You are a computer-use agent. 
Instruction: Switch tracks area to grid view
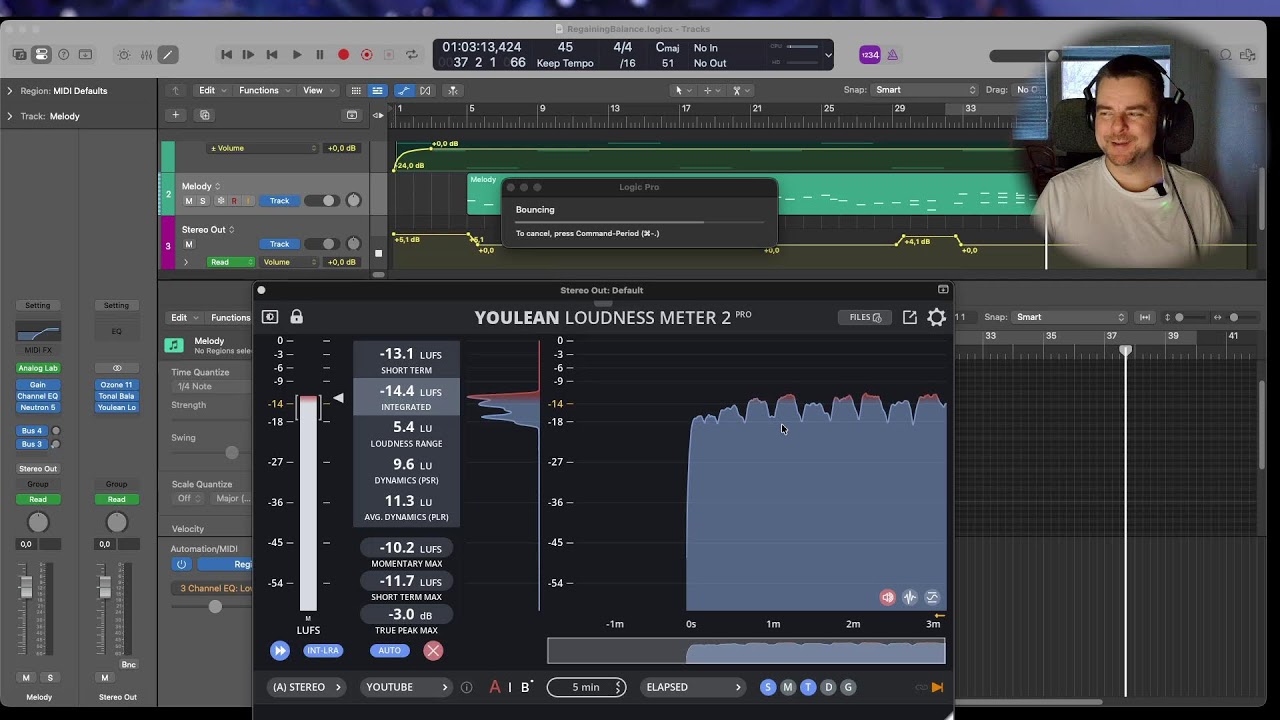[355, 90]
